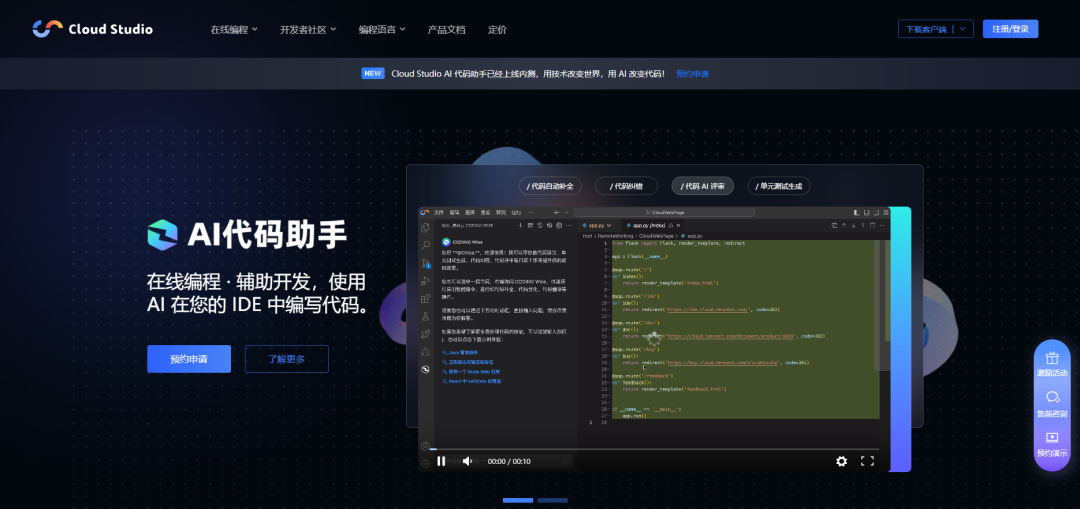Expand the 编程语言 menu
The width and height of the screenshot is (1080, 509).
[x=382, y=30]
